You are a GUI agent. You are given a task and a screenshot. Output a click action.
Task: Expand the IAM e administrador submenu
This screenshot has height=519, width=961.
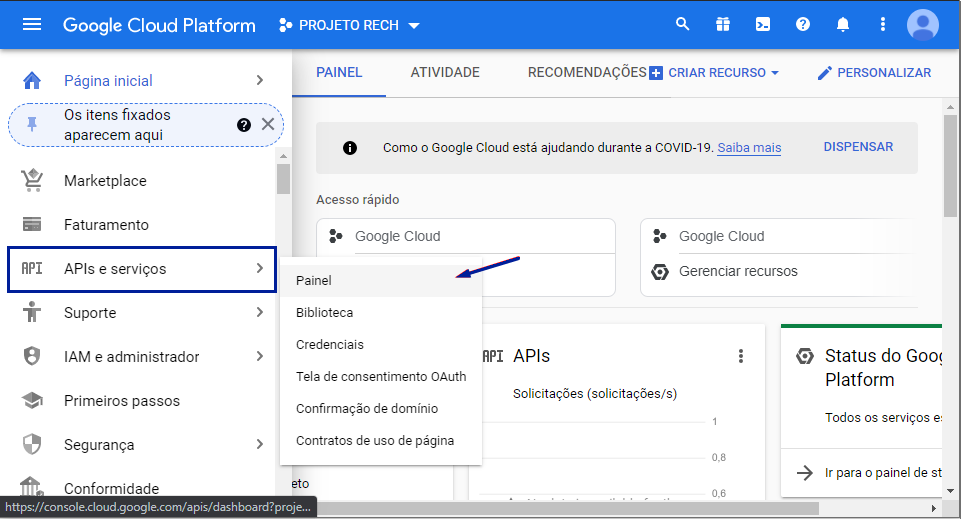point(259,357)
